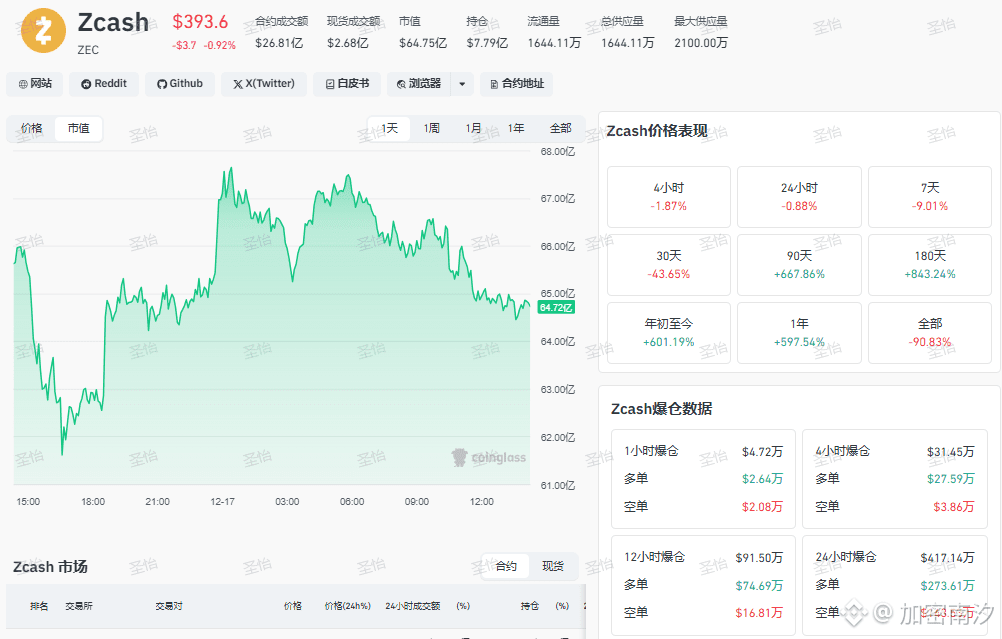This screenshot has width=1002, height=639.
Task: Click the 1小时爆仓 $4.72万 value
Action: (x=762, y=452)
